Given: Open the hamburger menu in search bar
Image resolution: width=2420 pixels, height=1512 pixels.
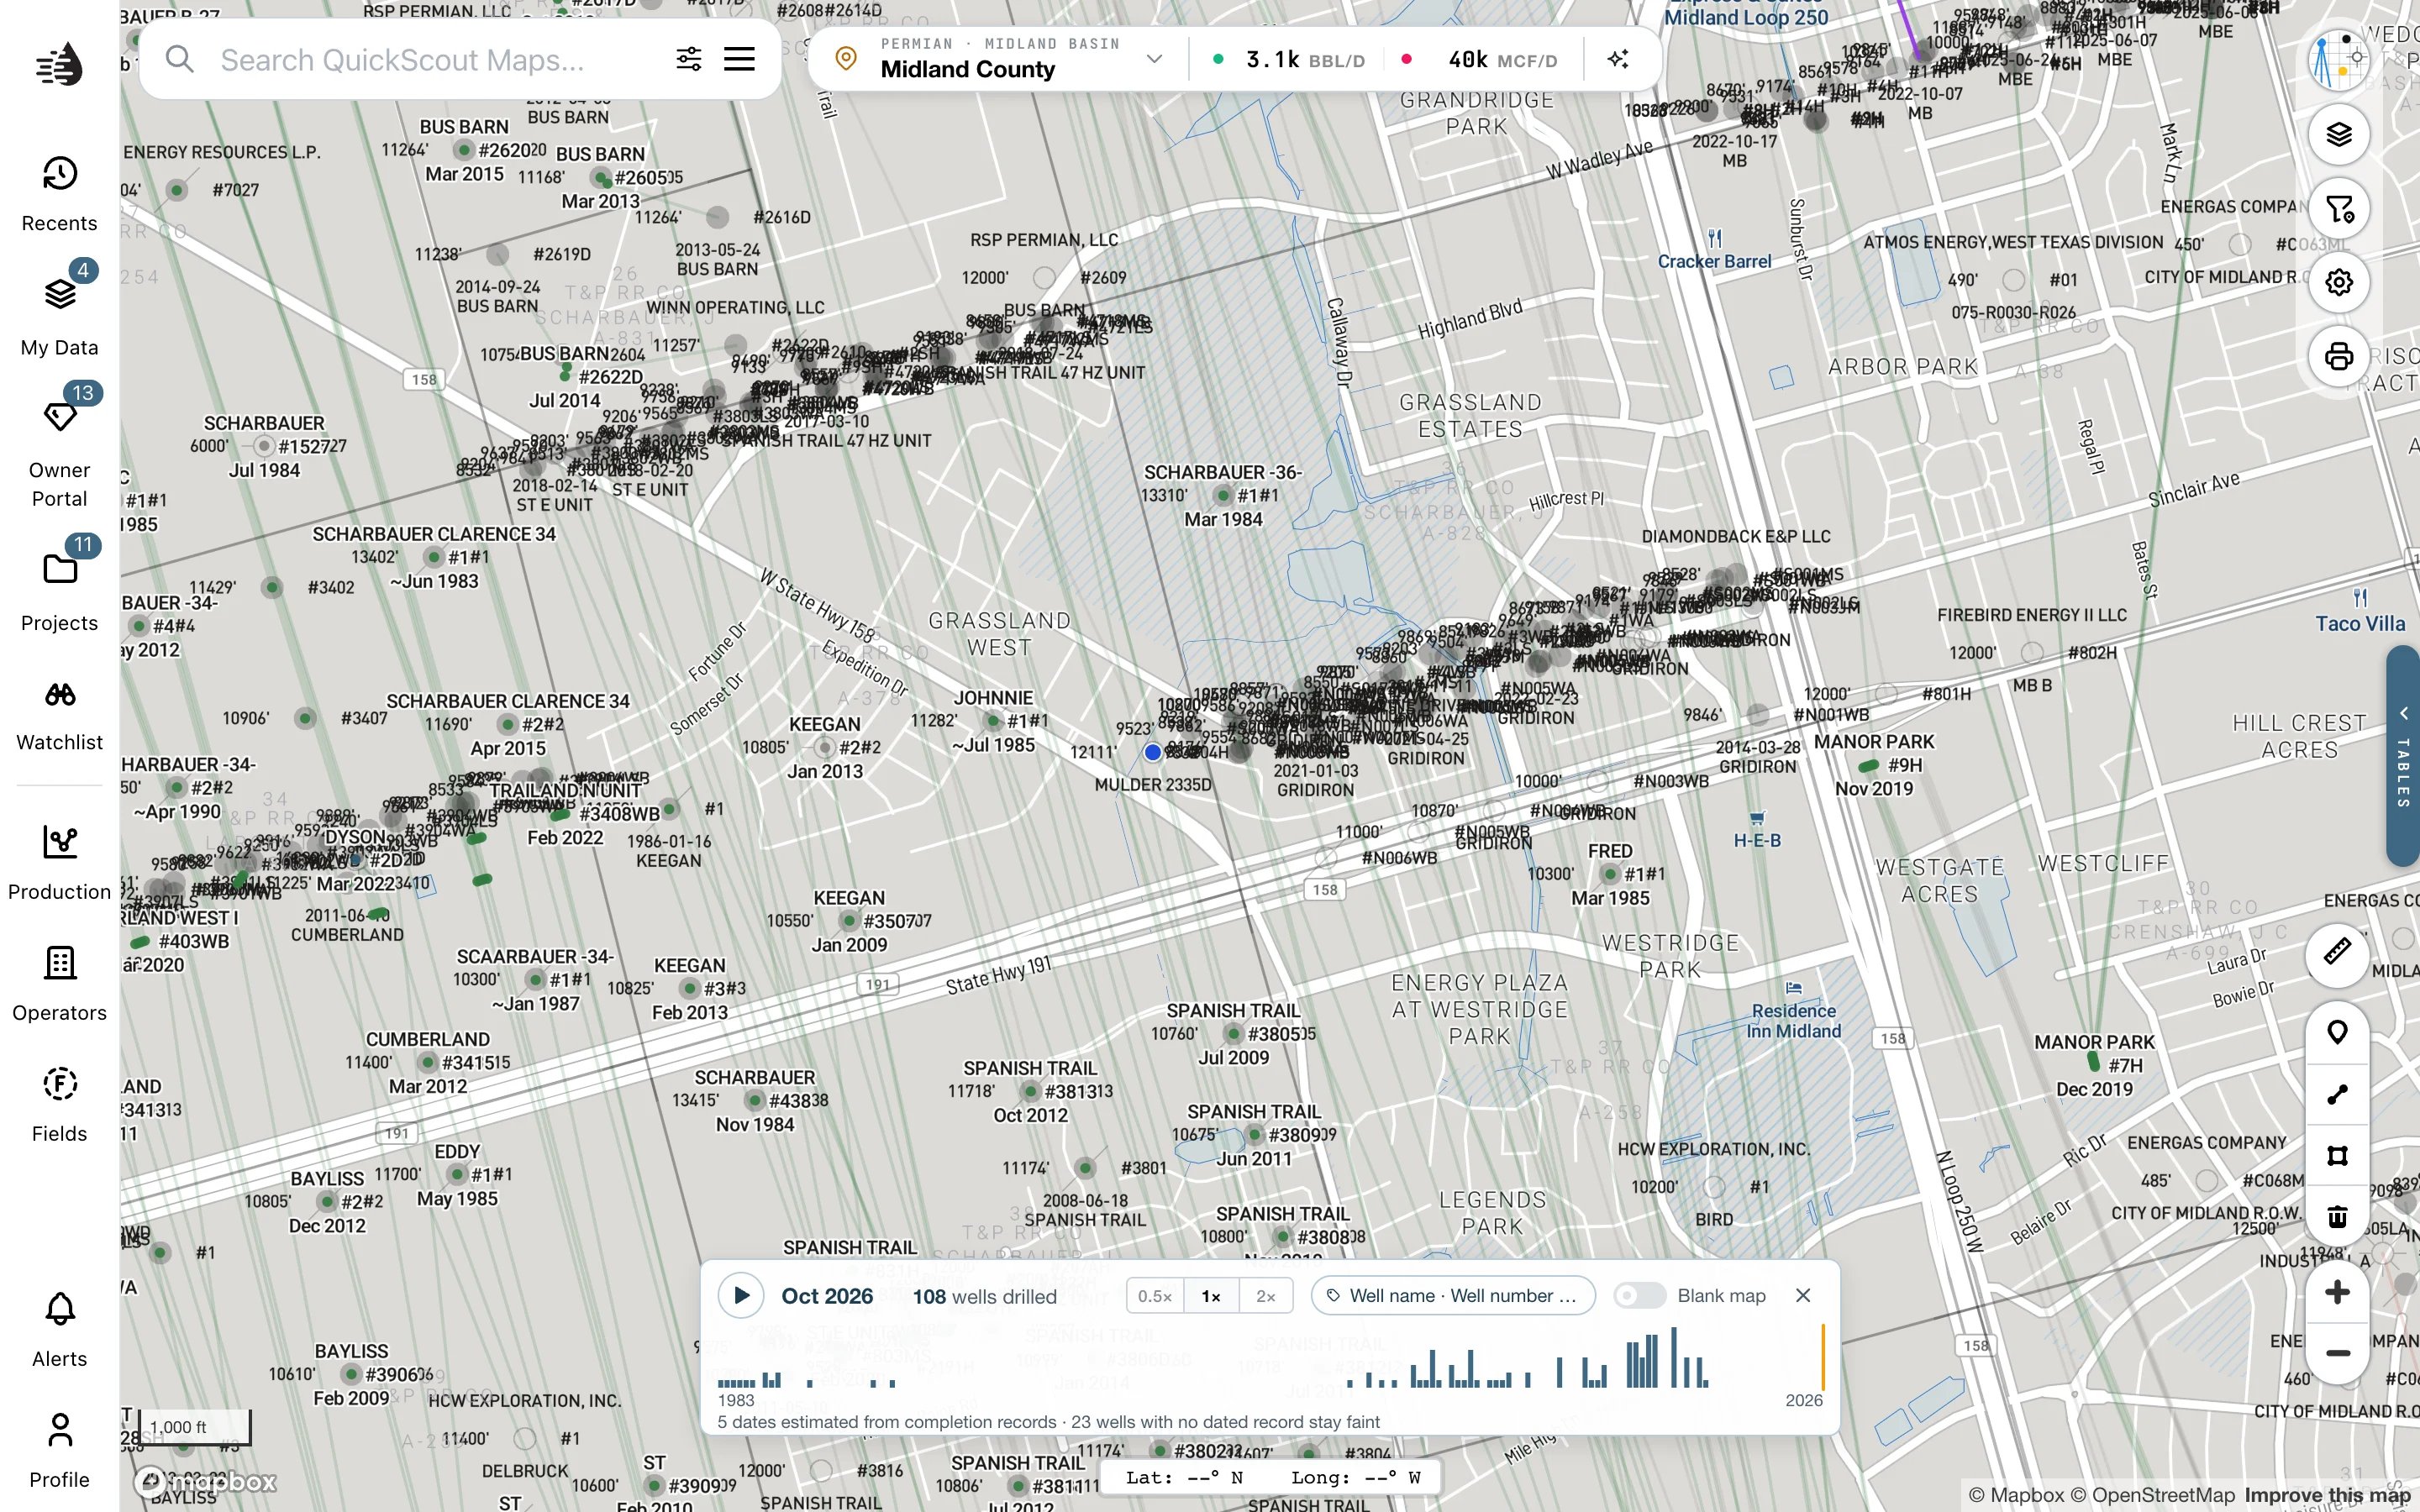Looking at the screenshot, I should [739, 59].
